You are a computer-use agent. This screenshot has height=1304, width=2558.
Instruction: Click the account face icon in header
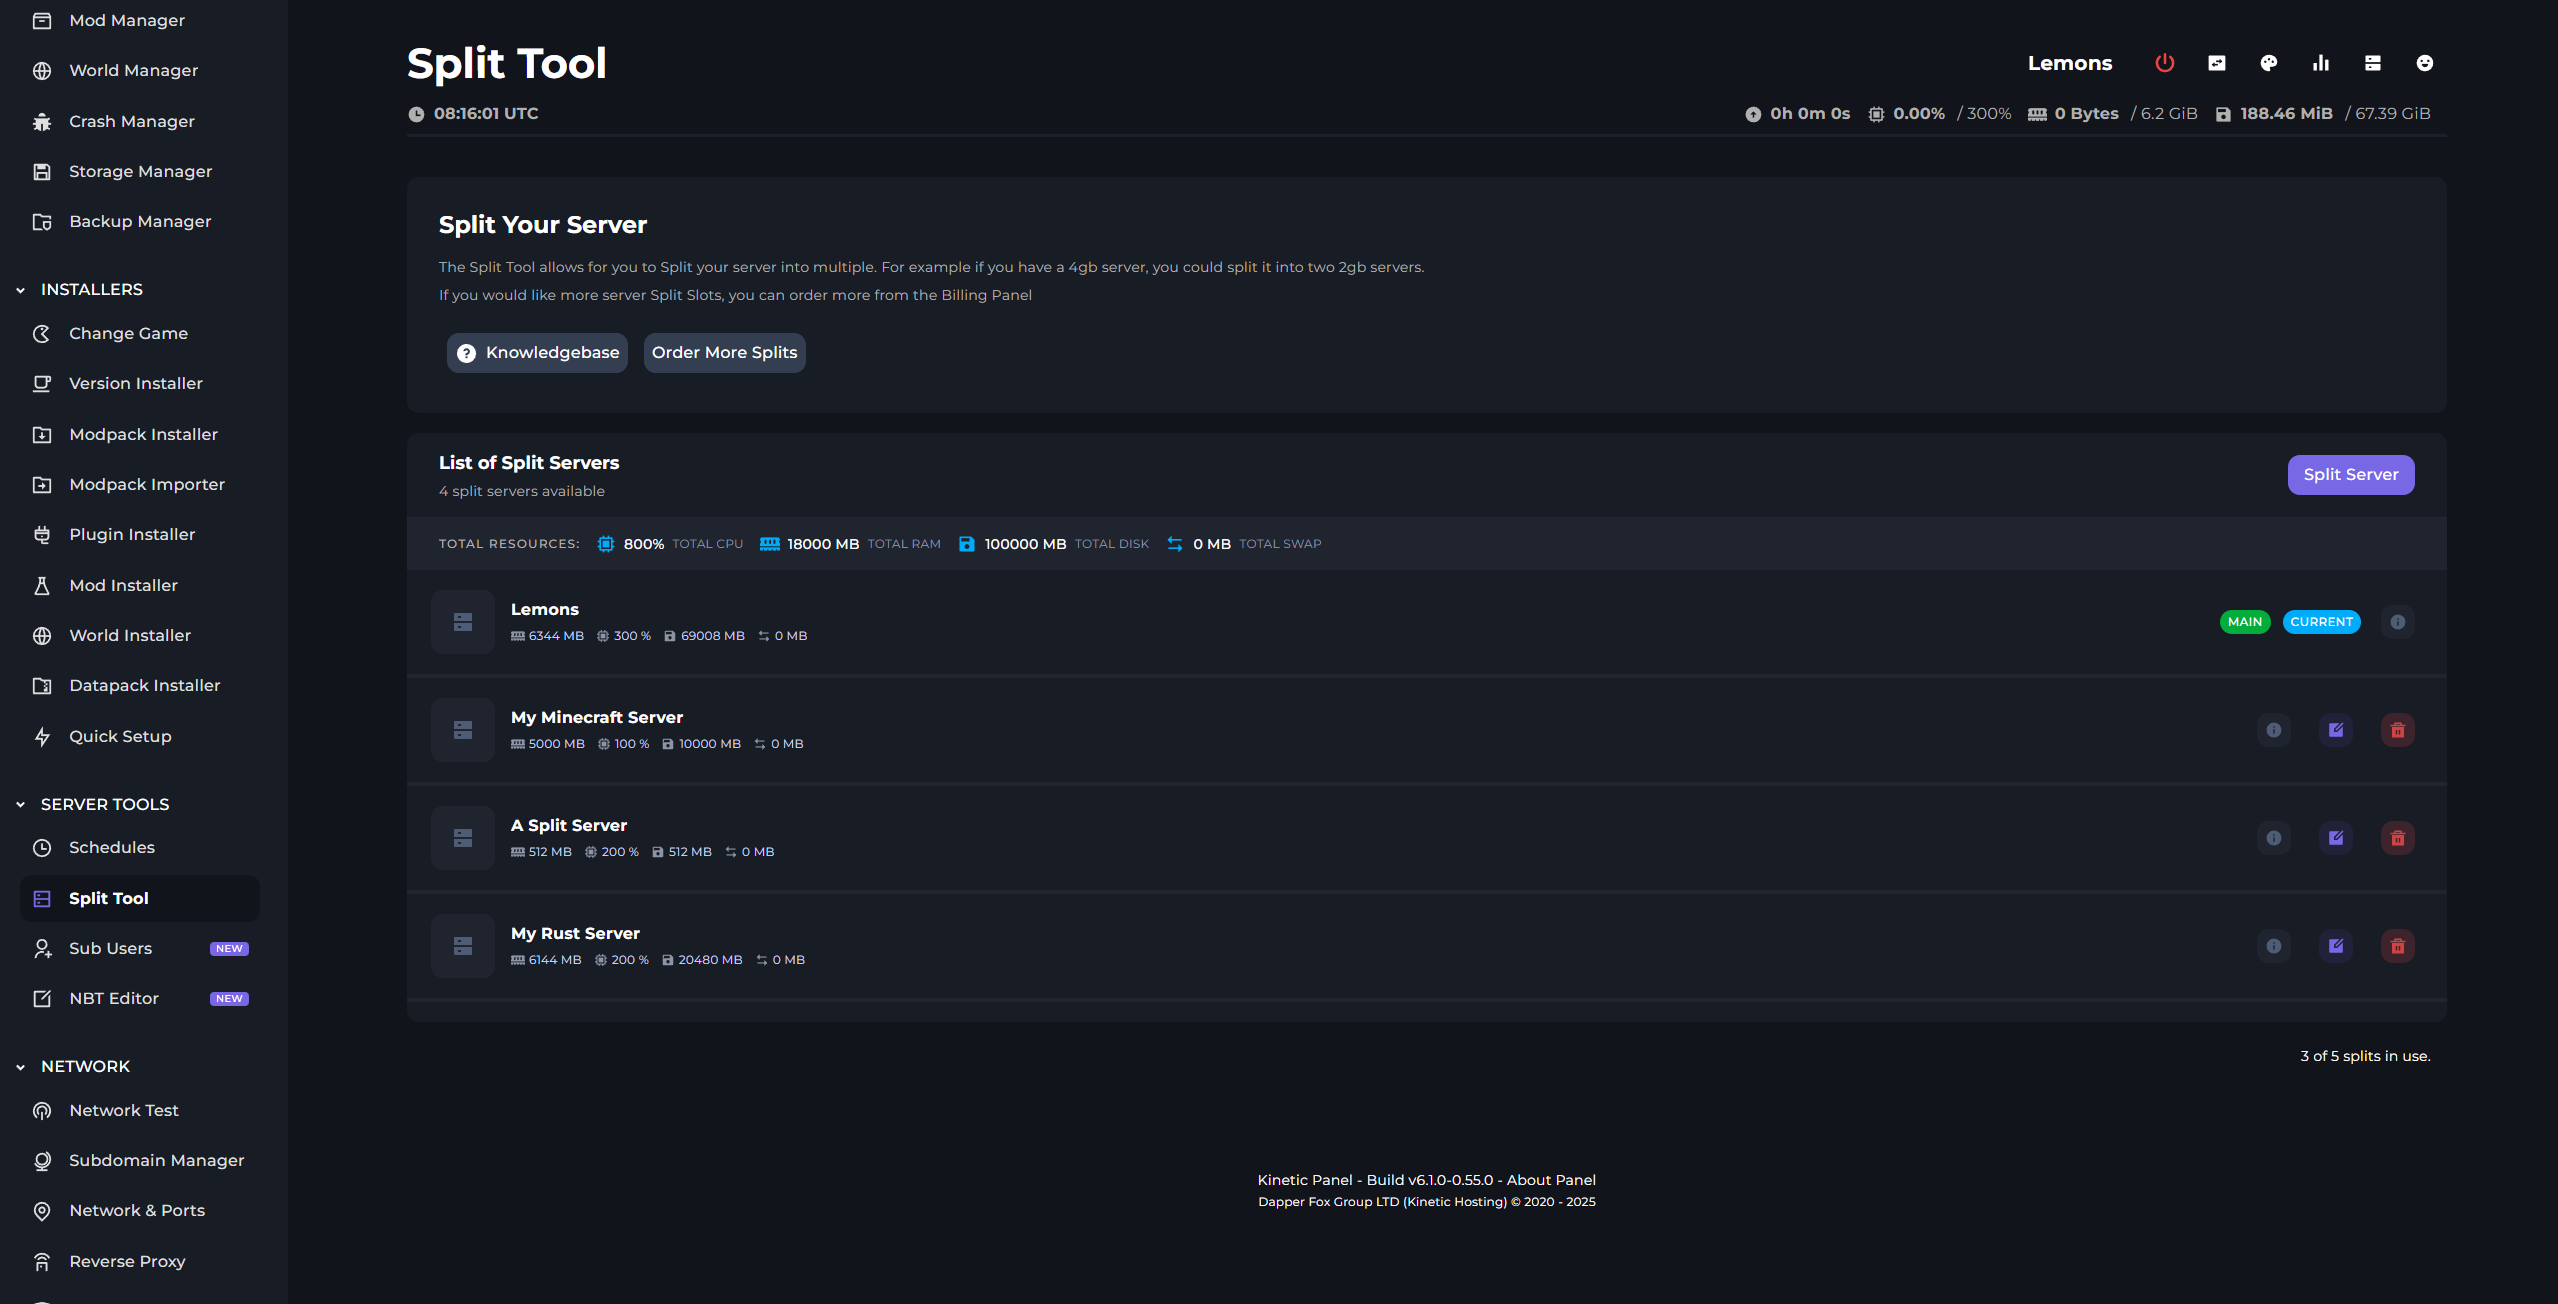(x=2424, y=63)
